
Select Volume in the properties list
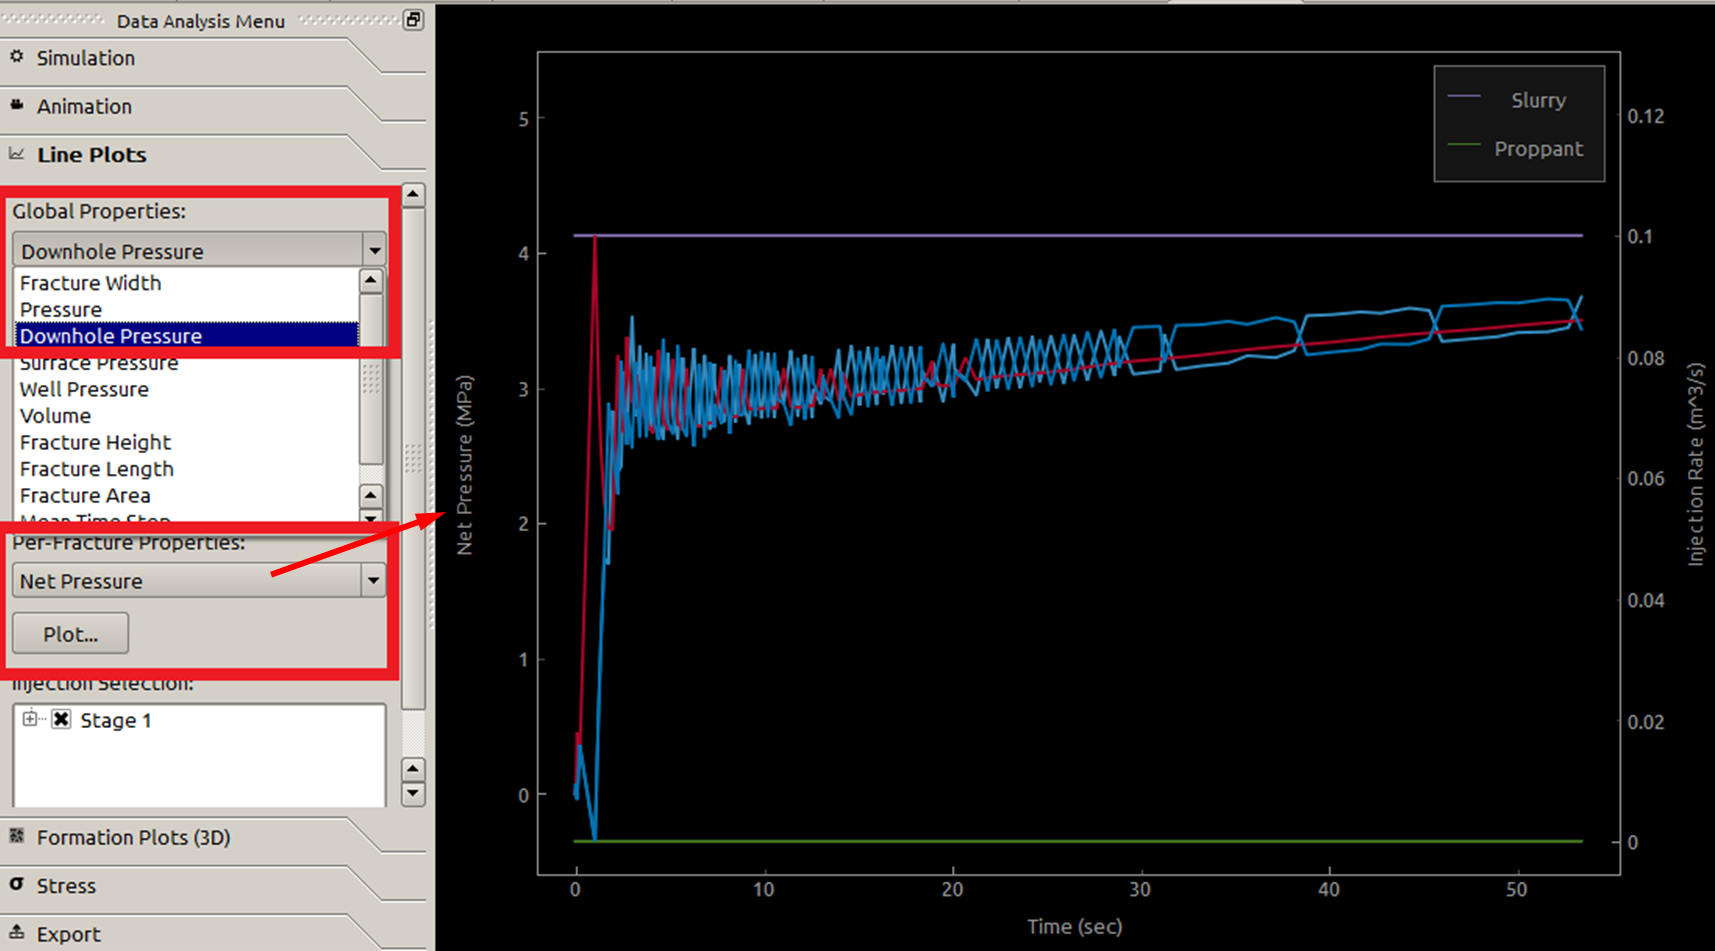tap(186, 416)
